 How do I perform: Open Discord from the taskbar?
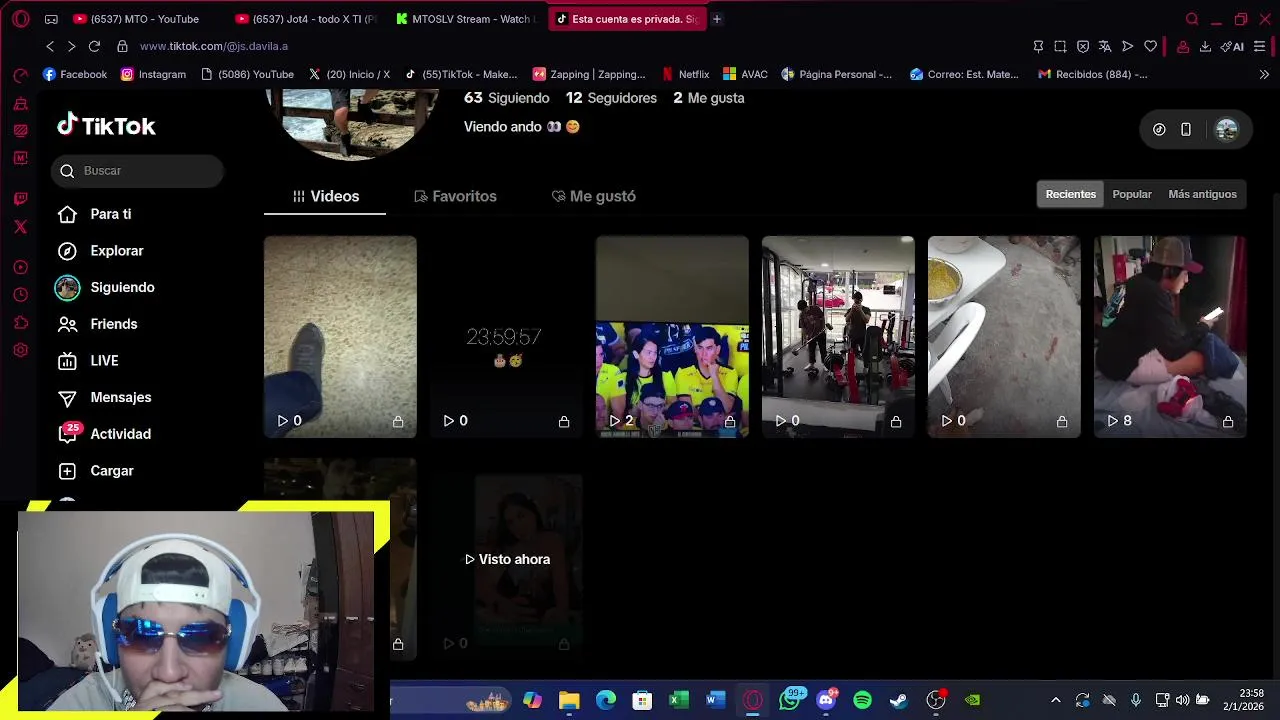click(826, 700)
